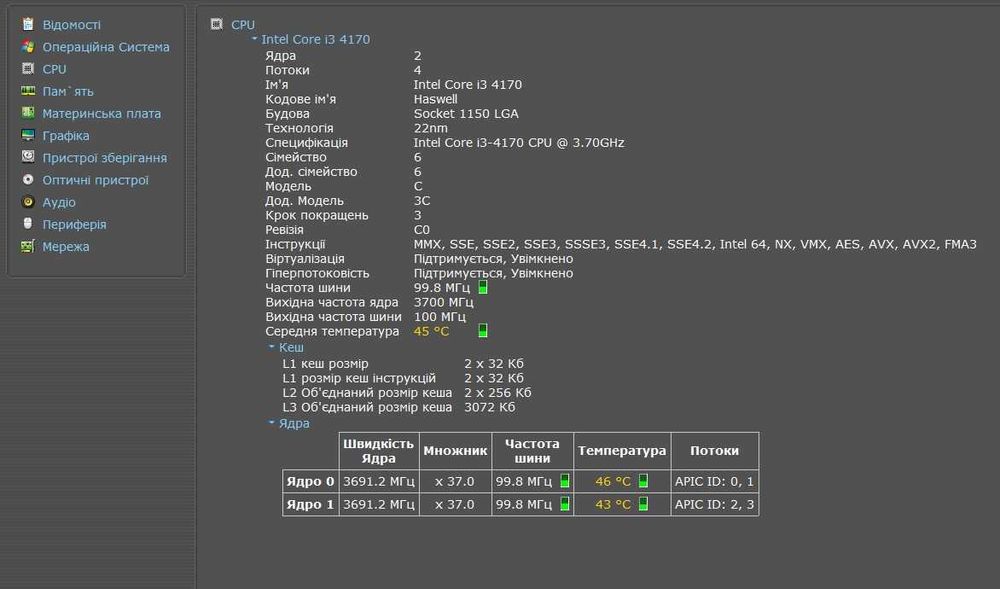Screen dimensions: 1000x589
Task: Click the Температура column header
Action: [622, 451]
